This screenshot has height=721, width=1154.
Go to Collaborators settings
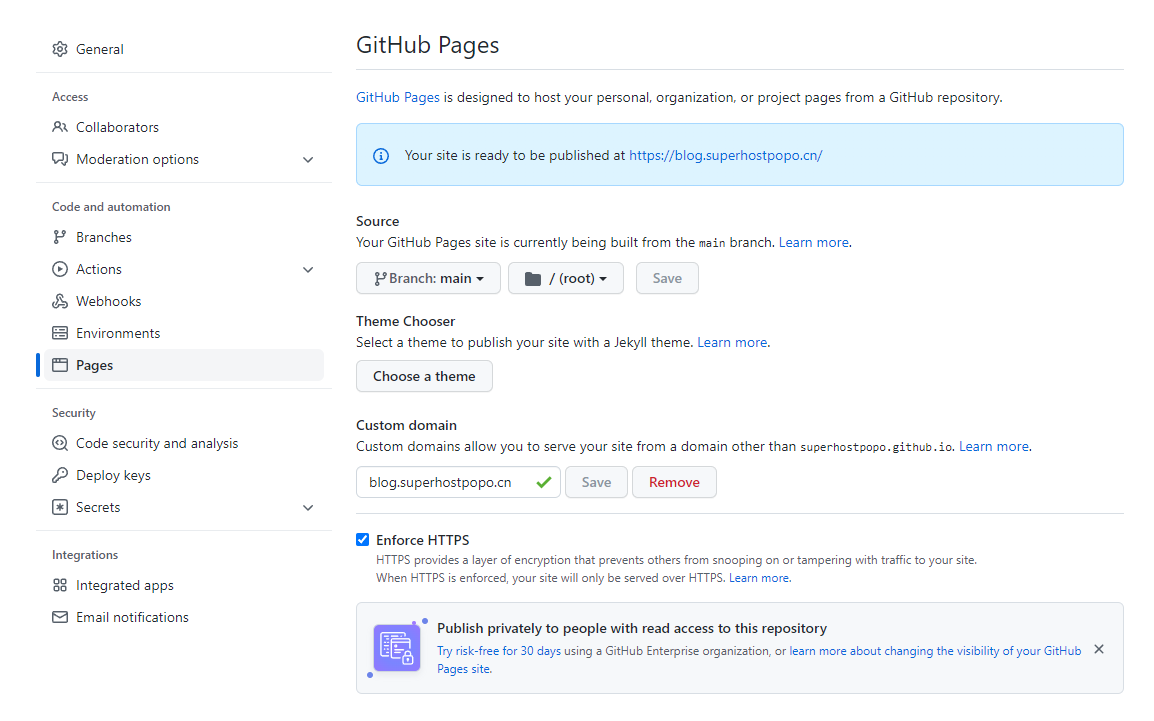click(x=184, y=127)
